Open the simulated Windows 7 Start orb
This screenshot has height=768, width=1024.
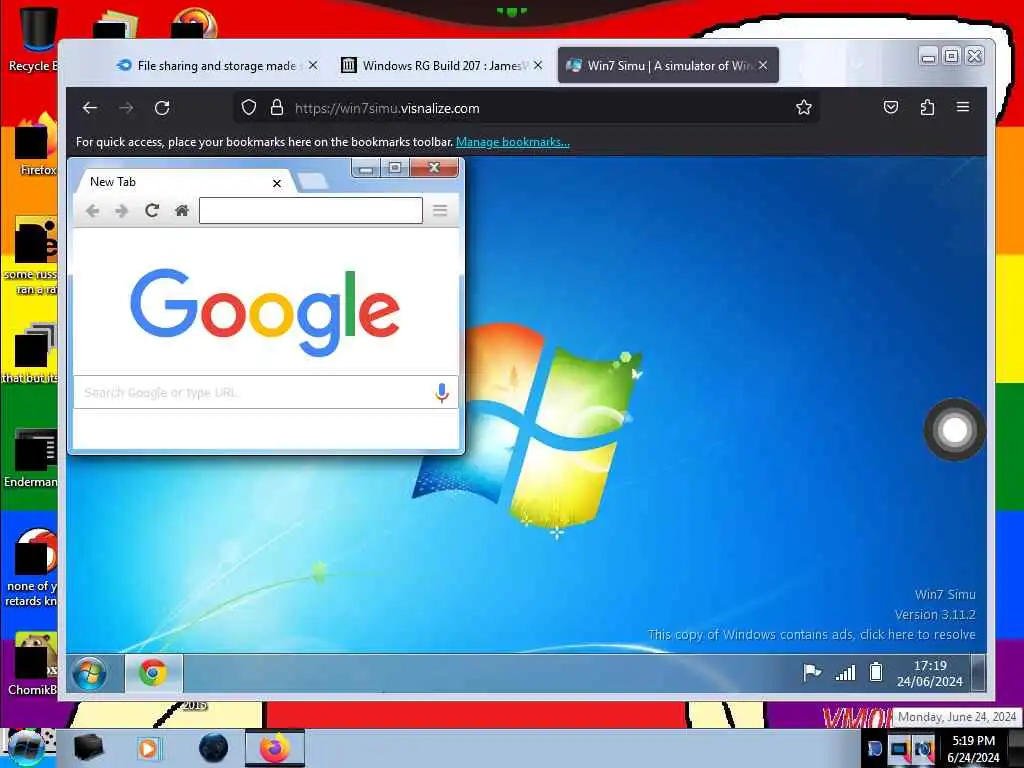click(89, 673)
